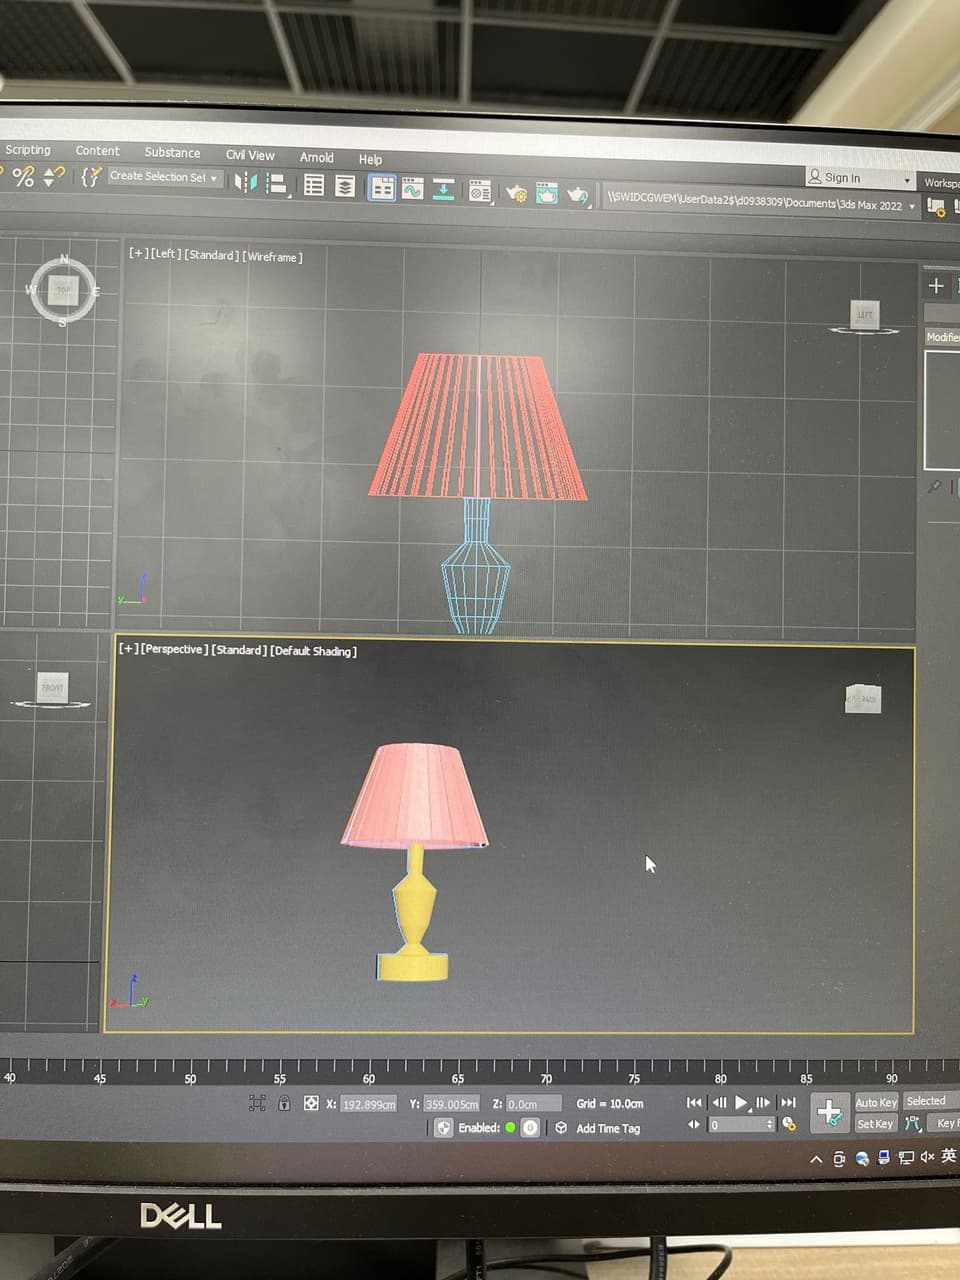The width and height of the screenshot is (960, 1280).
Task: Open the Arnold menu
Action: [x=318, y=158]
